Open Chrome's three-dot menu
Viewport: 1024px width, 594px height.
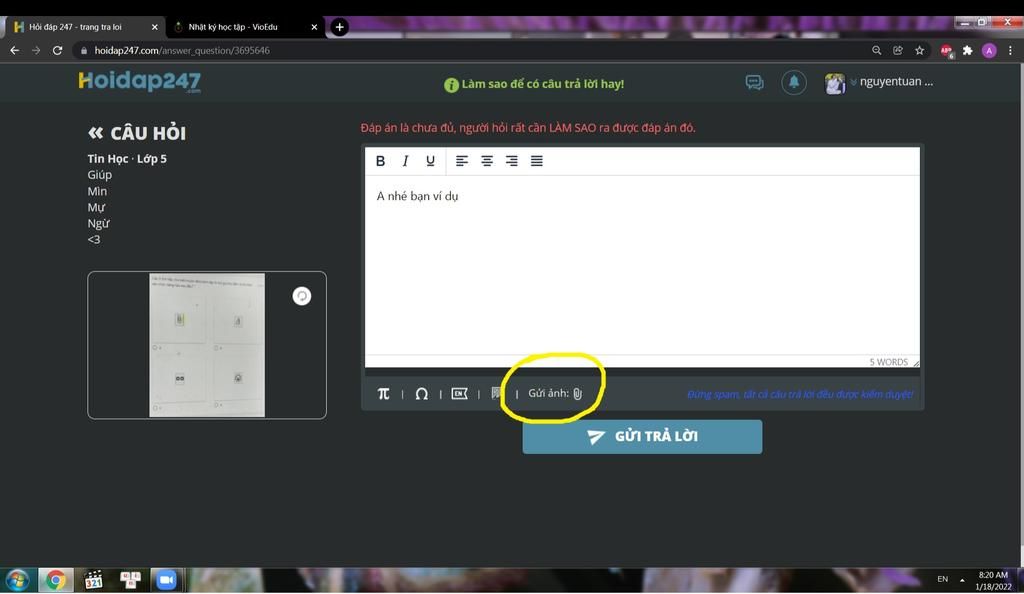click(1010, 50)
